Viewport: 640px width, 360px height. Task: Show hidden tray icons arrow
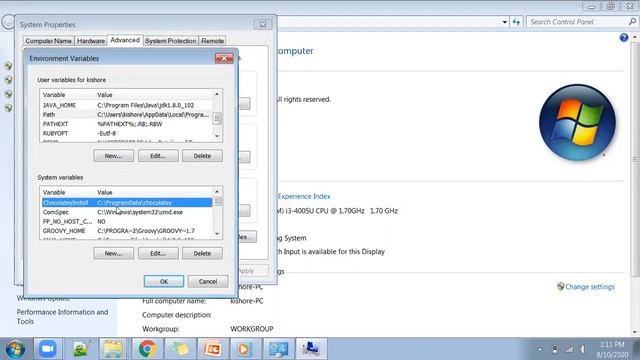tap(540, 349)
